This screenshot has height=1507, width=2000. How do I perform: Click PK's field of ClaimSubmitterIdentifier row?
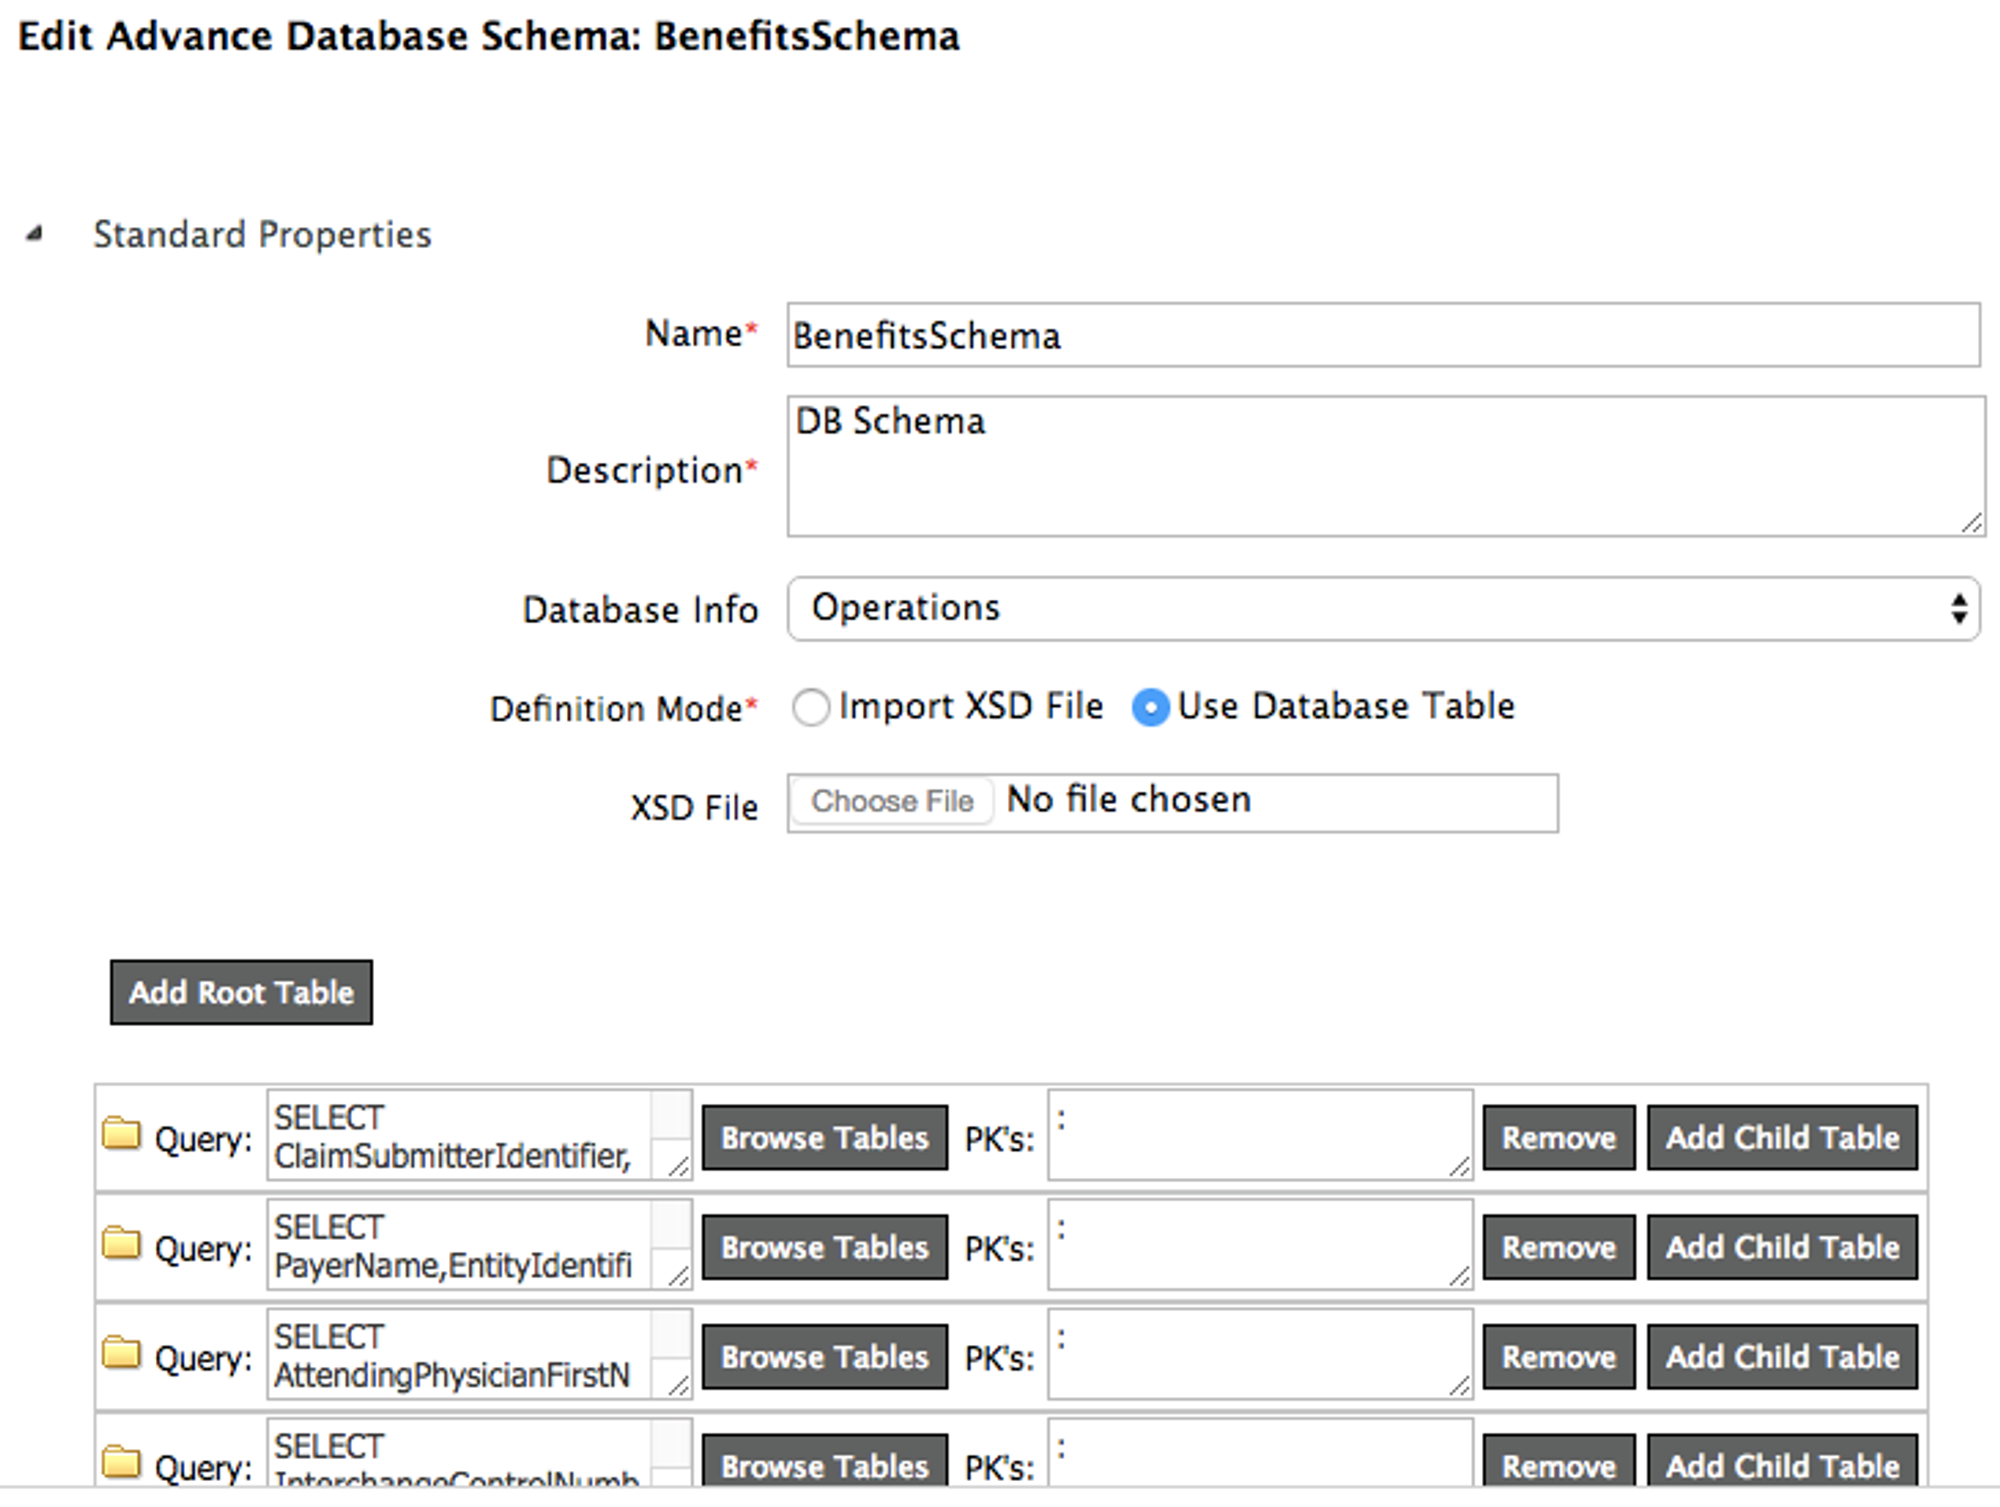point(1258,1136)
